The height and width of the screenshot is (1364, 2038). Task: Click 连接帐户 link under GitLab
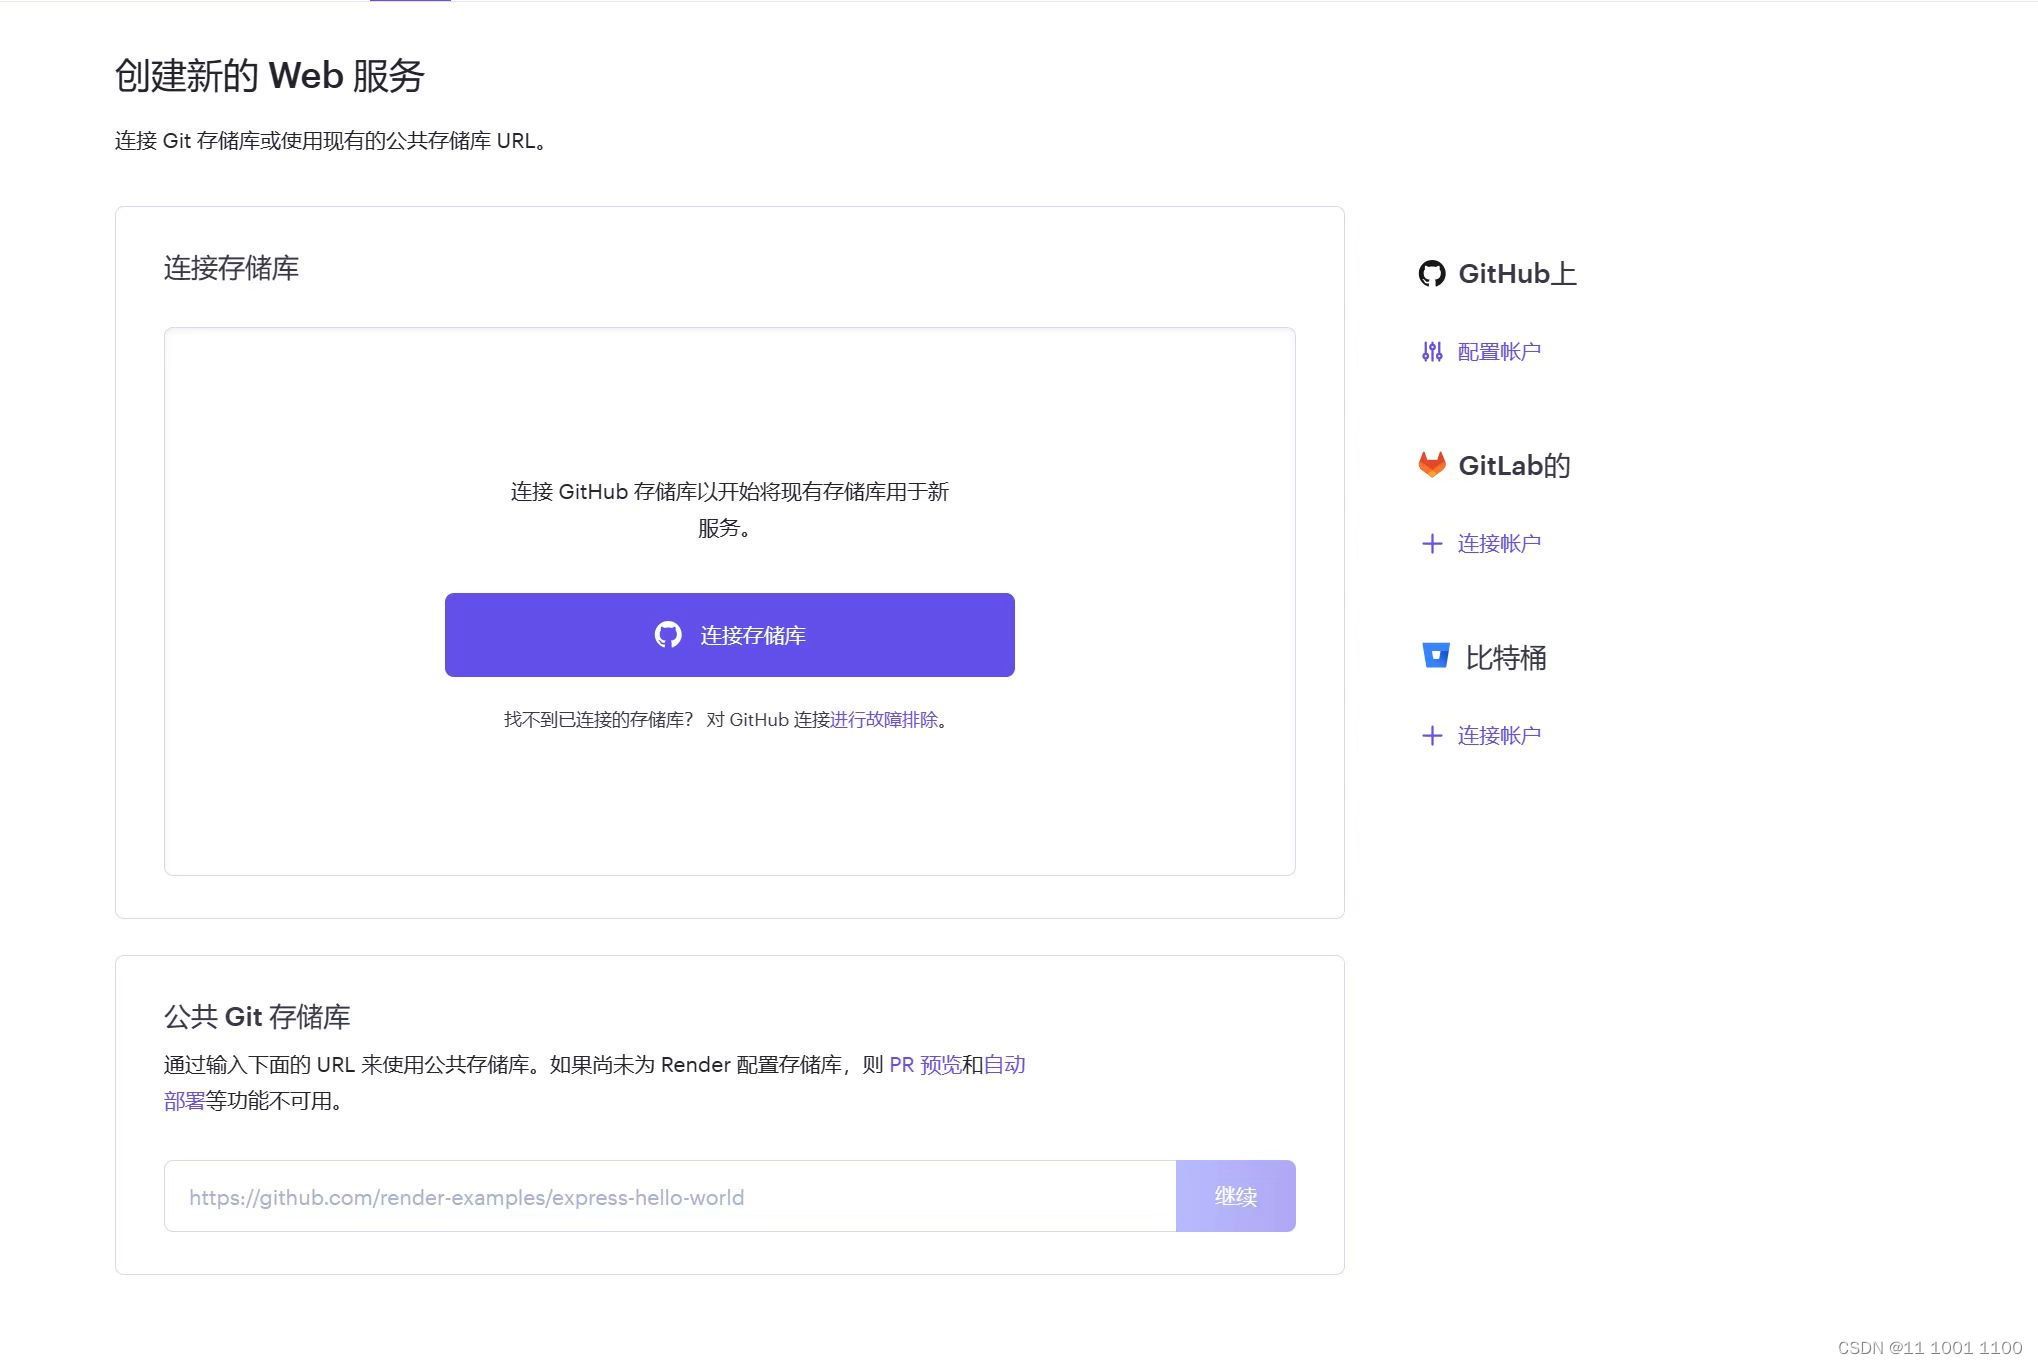[1498, 543]
